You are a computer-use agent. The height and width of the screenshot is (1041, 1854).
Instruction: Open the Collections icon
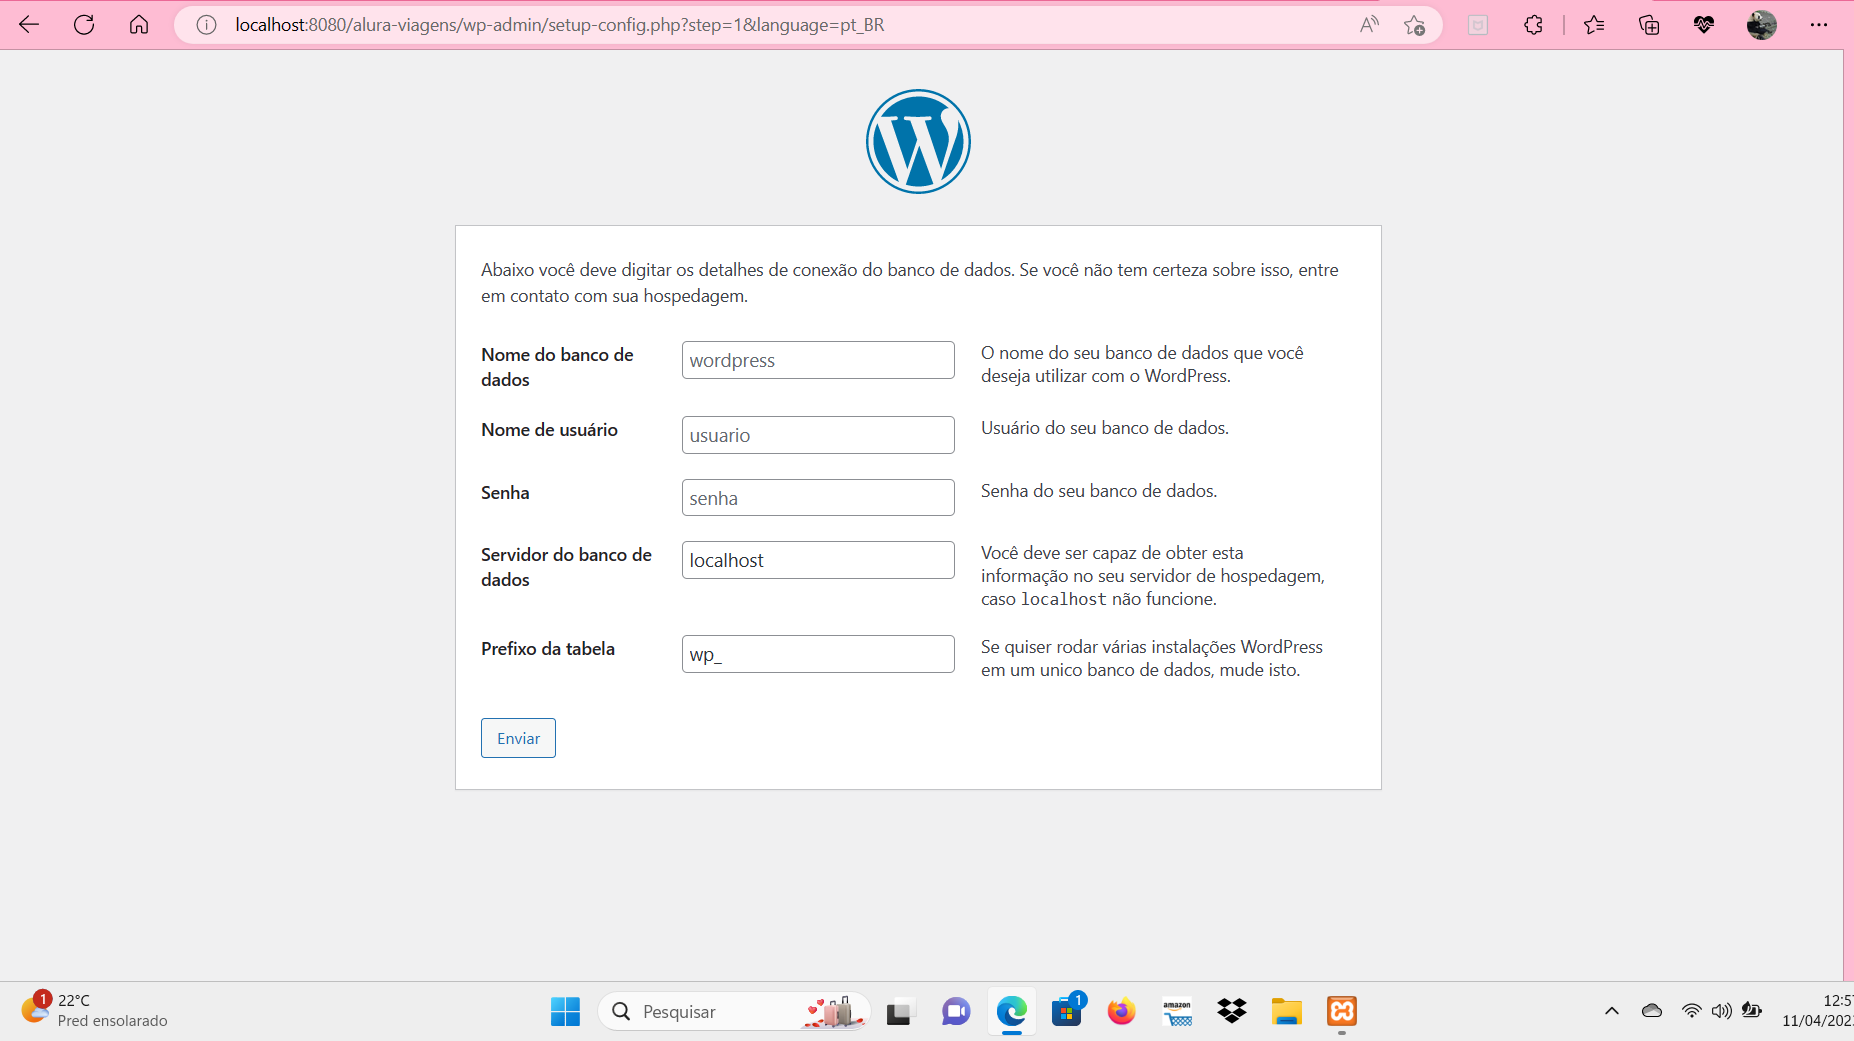click(x=1649, y=25)
